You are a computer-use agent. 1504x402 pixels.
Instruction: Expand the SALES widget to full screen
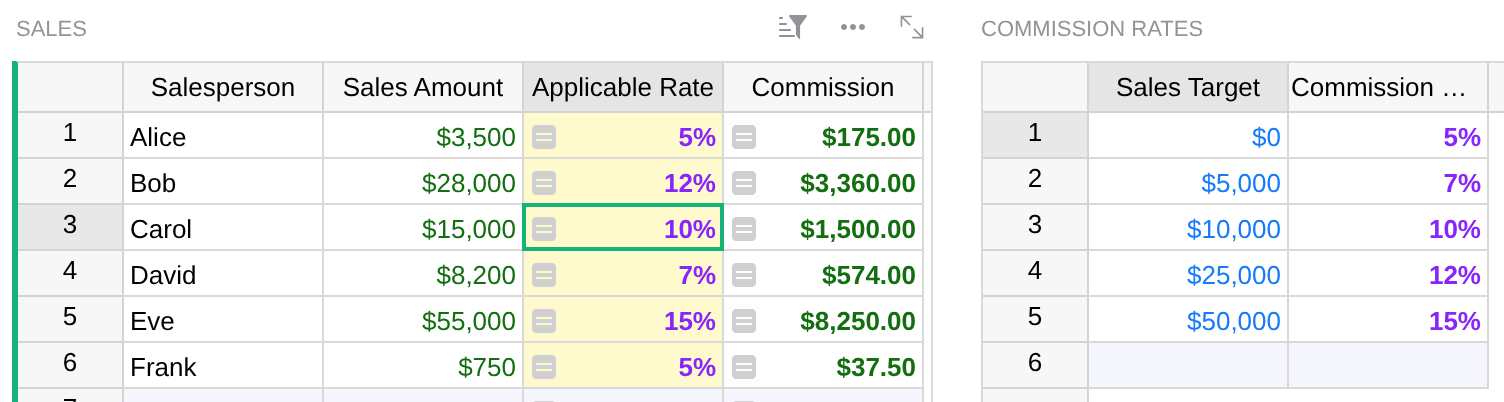[911, 27]
